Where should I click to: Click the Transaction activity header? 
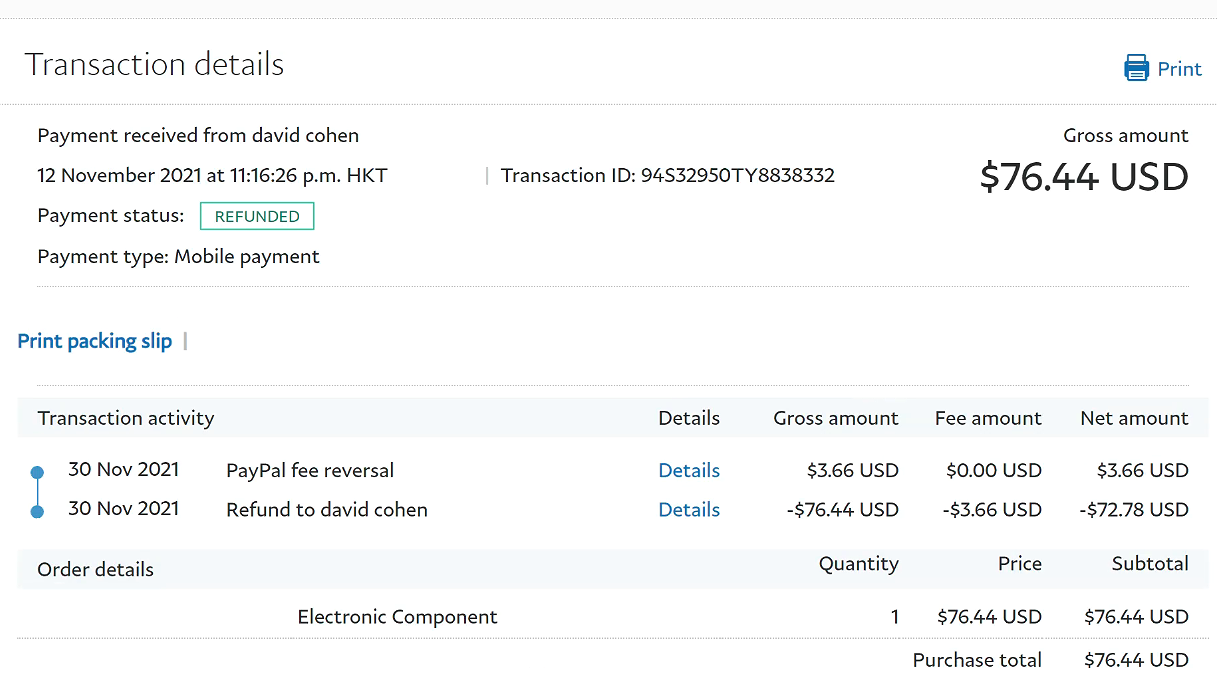click(126, 418)
